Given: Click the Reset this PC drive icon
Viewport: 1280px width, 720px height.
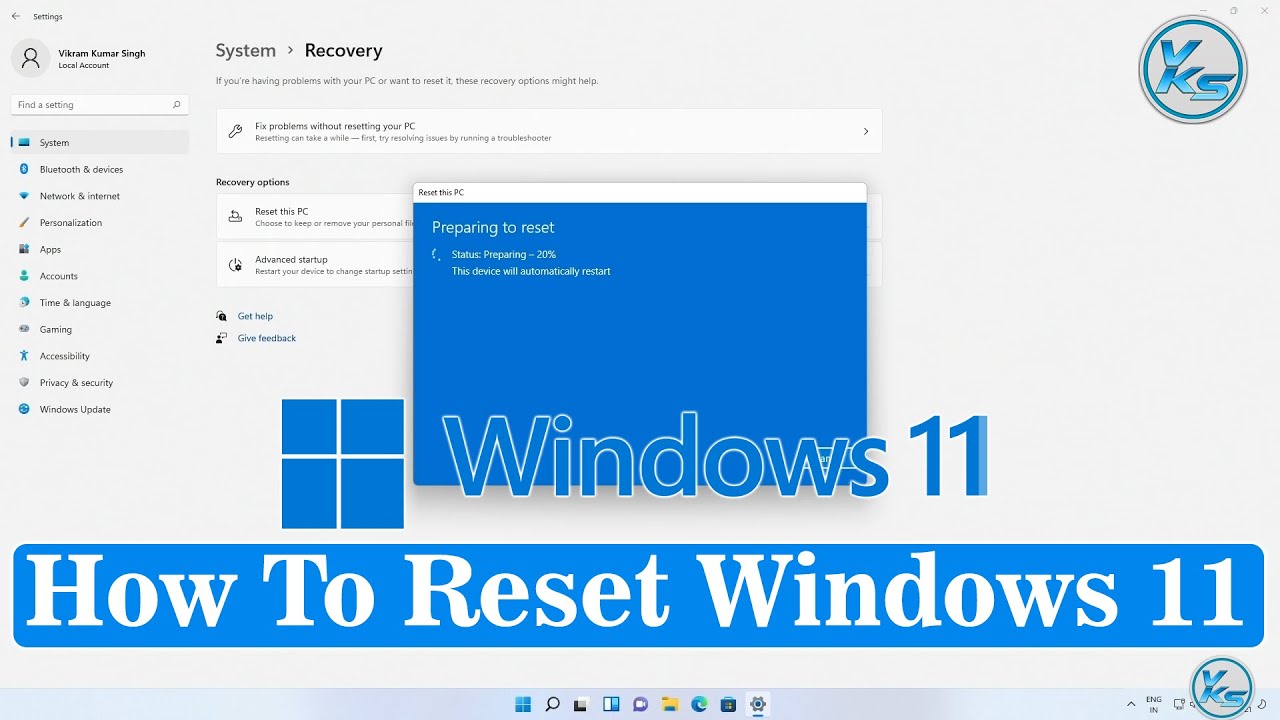Looking at the screenshot, I should [x=235, y=216].
